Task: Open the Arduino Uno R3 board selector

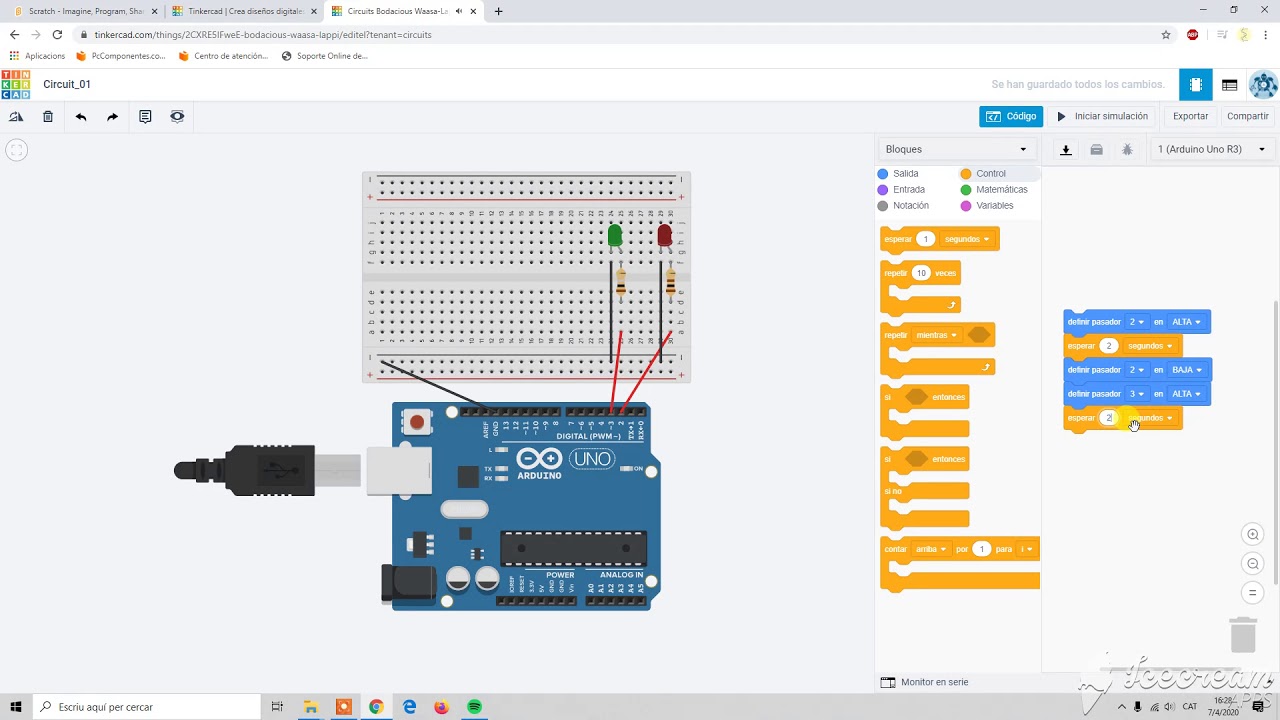Action: [x=1211, y=149]
